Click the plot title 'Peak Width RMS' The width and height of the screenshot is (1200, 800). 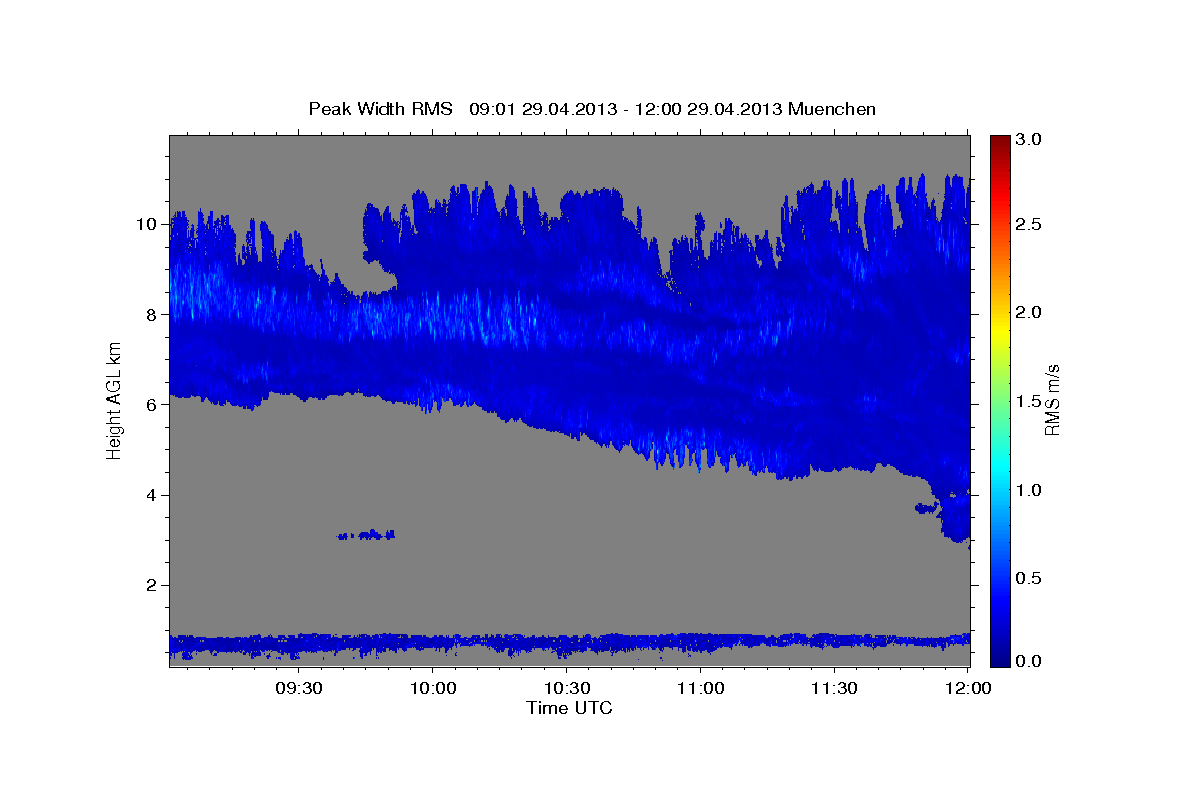pos(380,109)
